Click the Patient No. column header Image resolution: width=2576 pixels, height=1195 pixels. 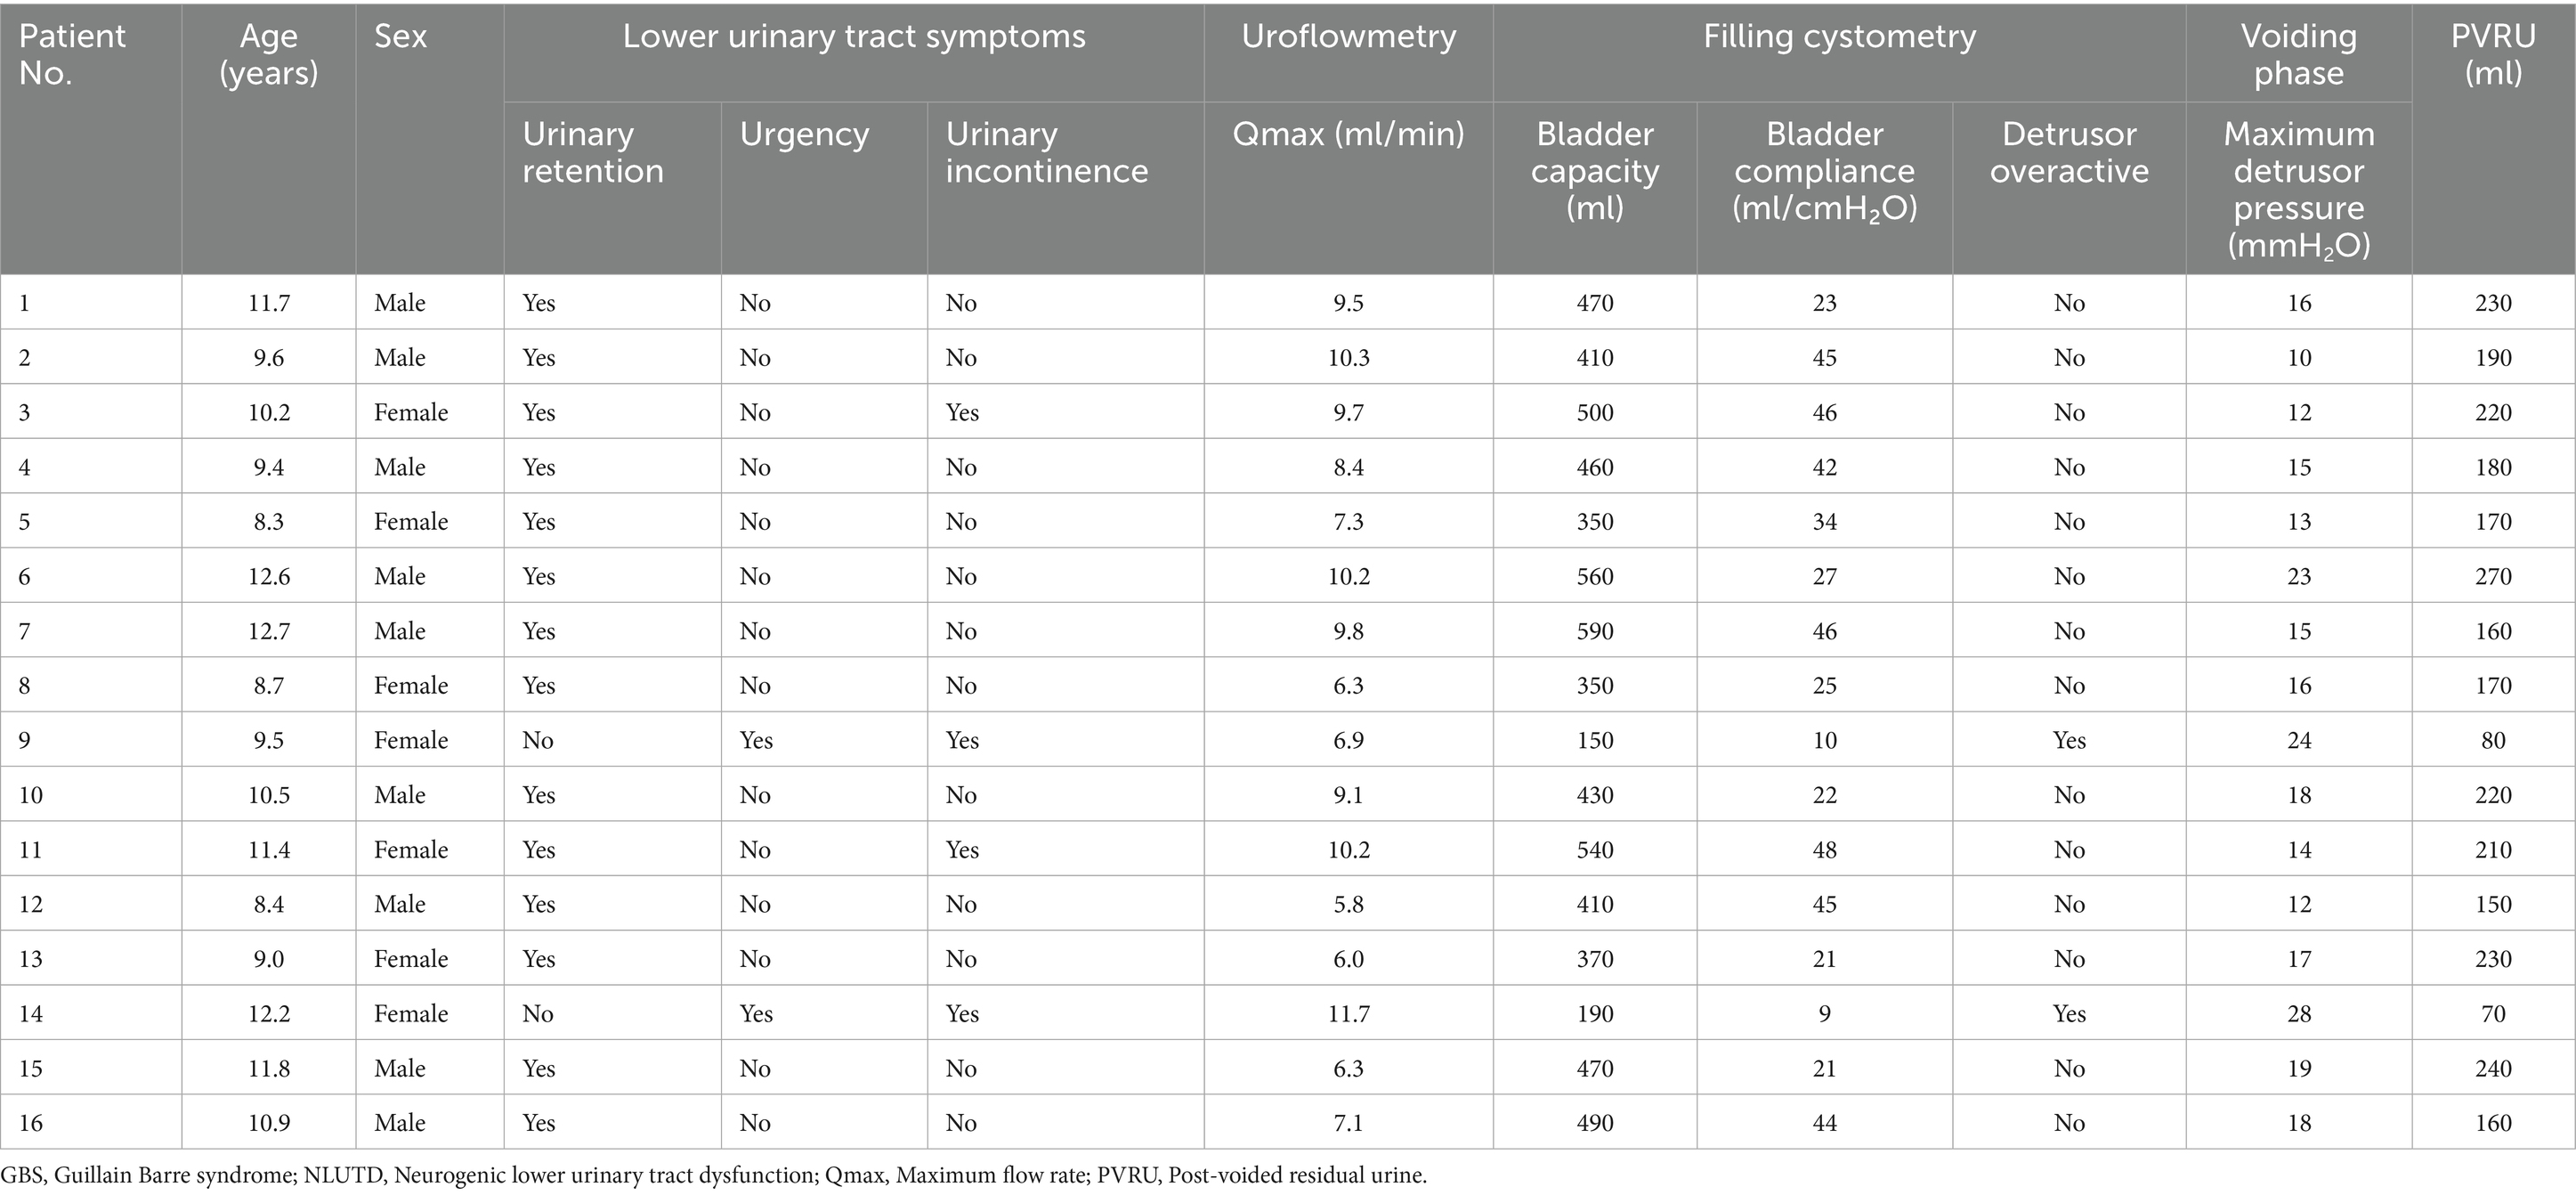[72, 54]
